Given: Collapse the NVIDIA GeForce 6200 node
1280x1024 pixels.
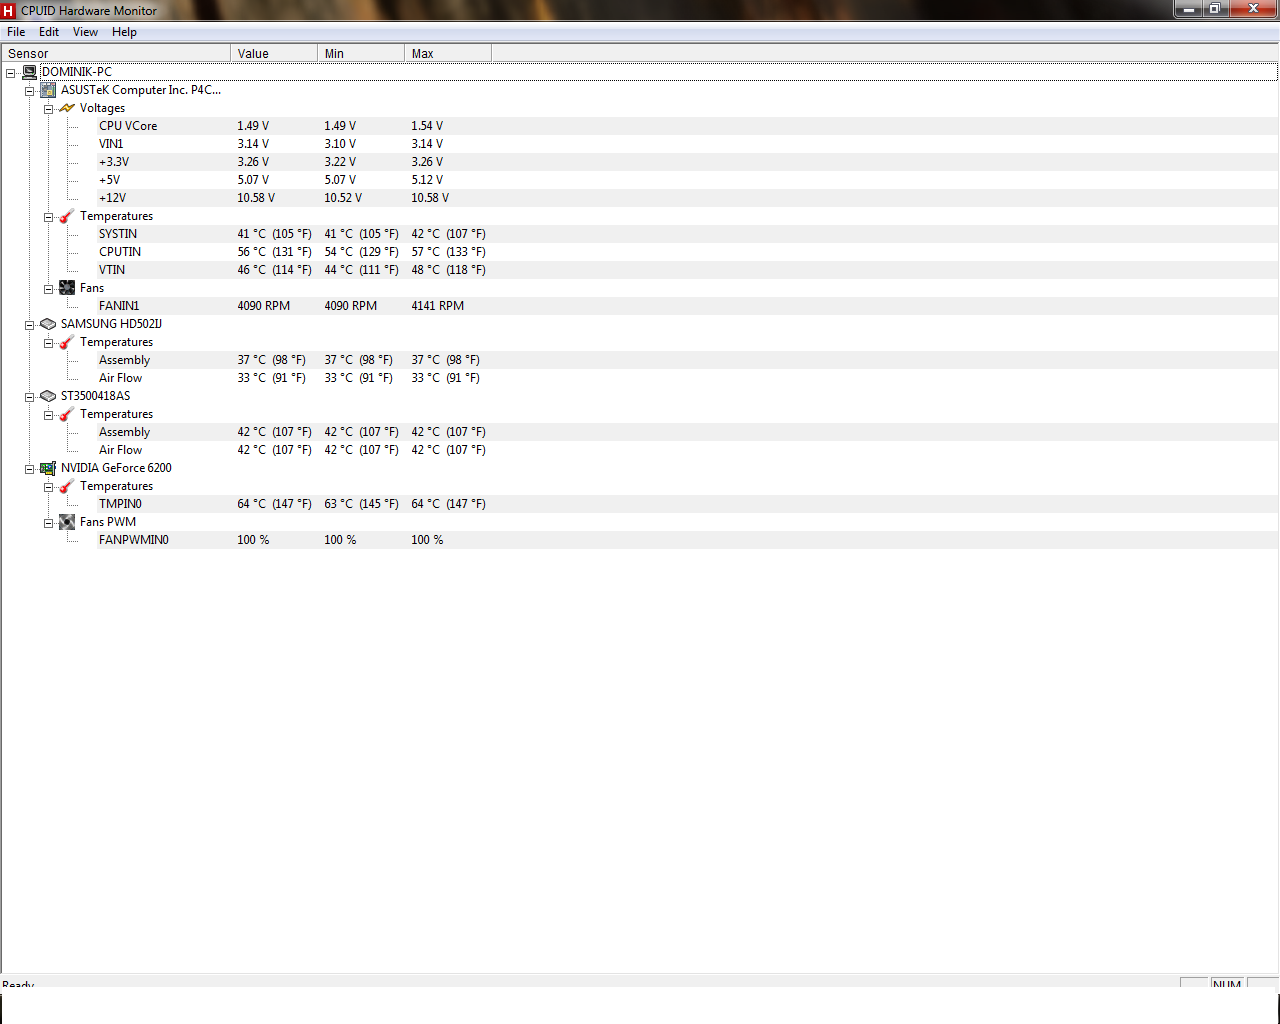Looking at the screenshot, I should 30,468.
